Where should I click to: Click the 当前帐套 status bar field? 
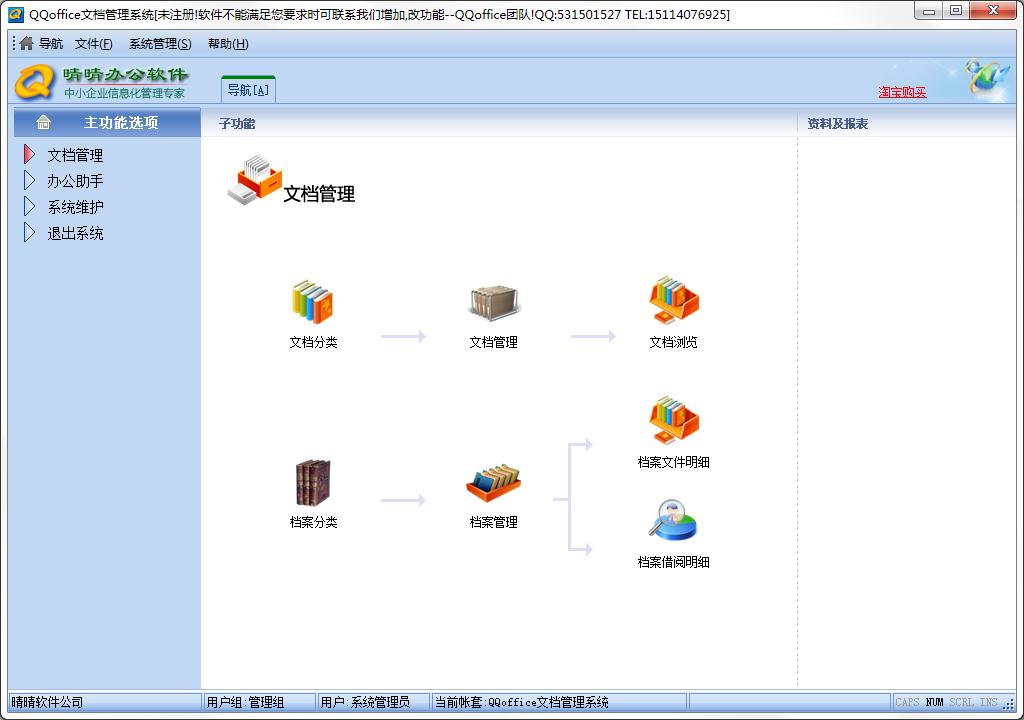[558, 702]
